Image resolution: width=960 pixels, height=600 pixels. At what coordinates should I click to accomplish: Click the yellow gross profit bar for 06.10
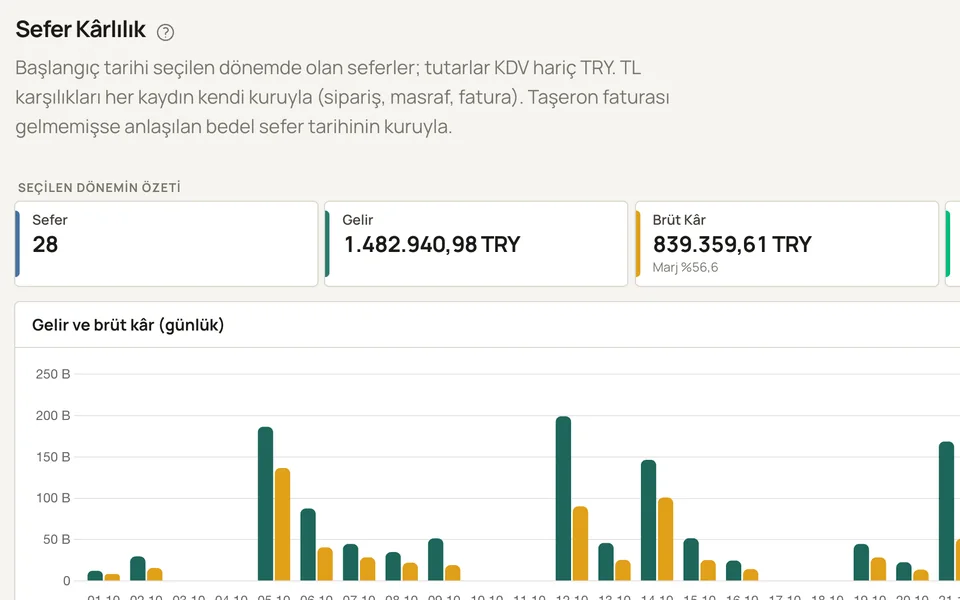click(325, 564)
